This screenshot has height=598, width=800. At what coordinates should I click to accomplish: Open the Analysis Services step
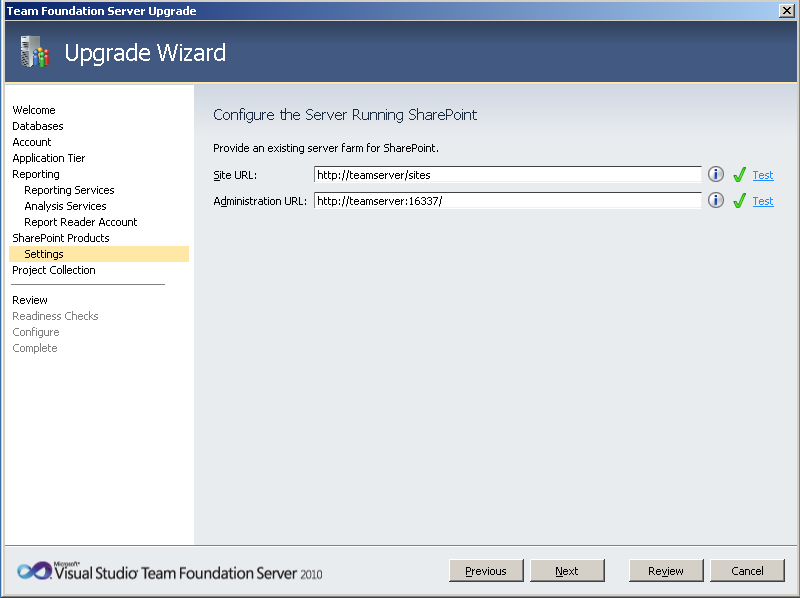coord(65,206)
